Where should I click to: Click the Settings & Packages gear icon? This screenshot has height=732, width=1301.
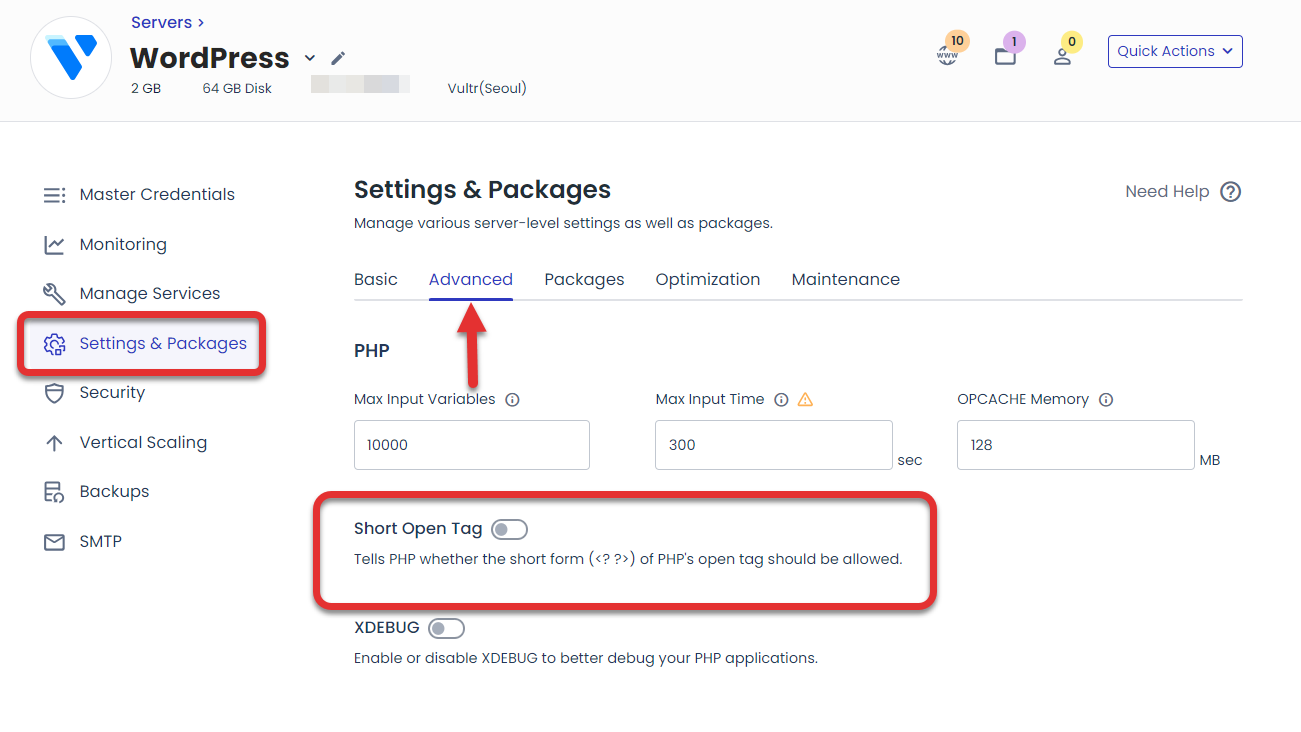tap(54, 344)
